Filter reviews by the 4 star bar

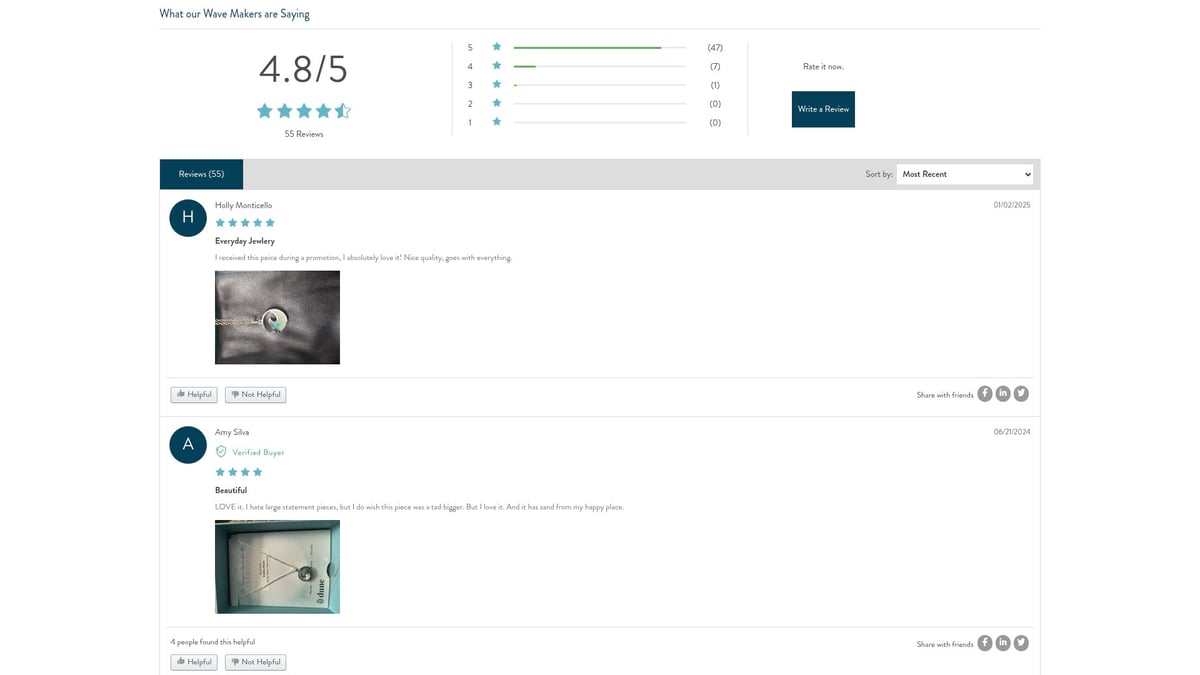598,67
